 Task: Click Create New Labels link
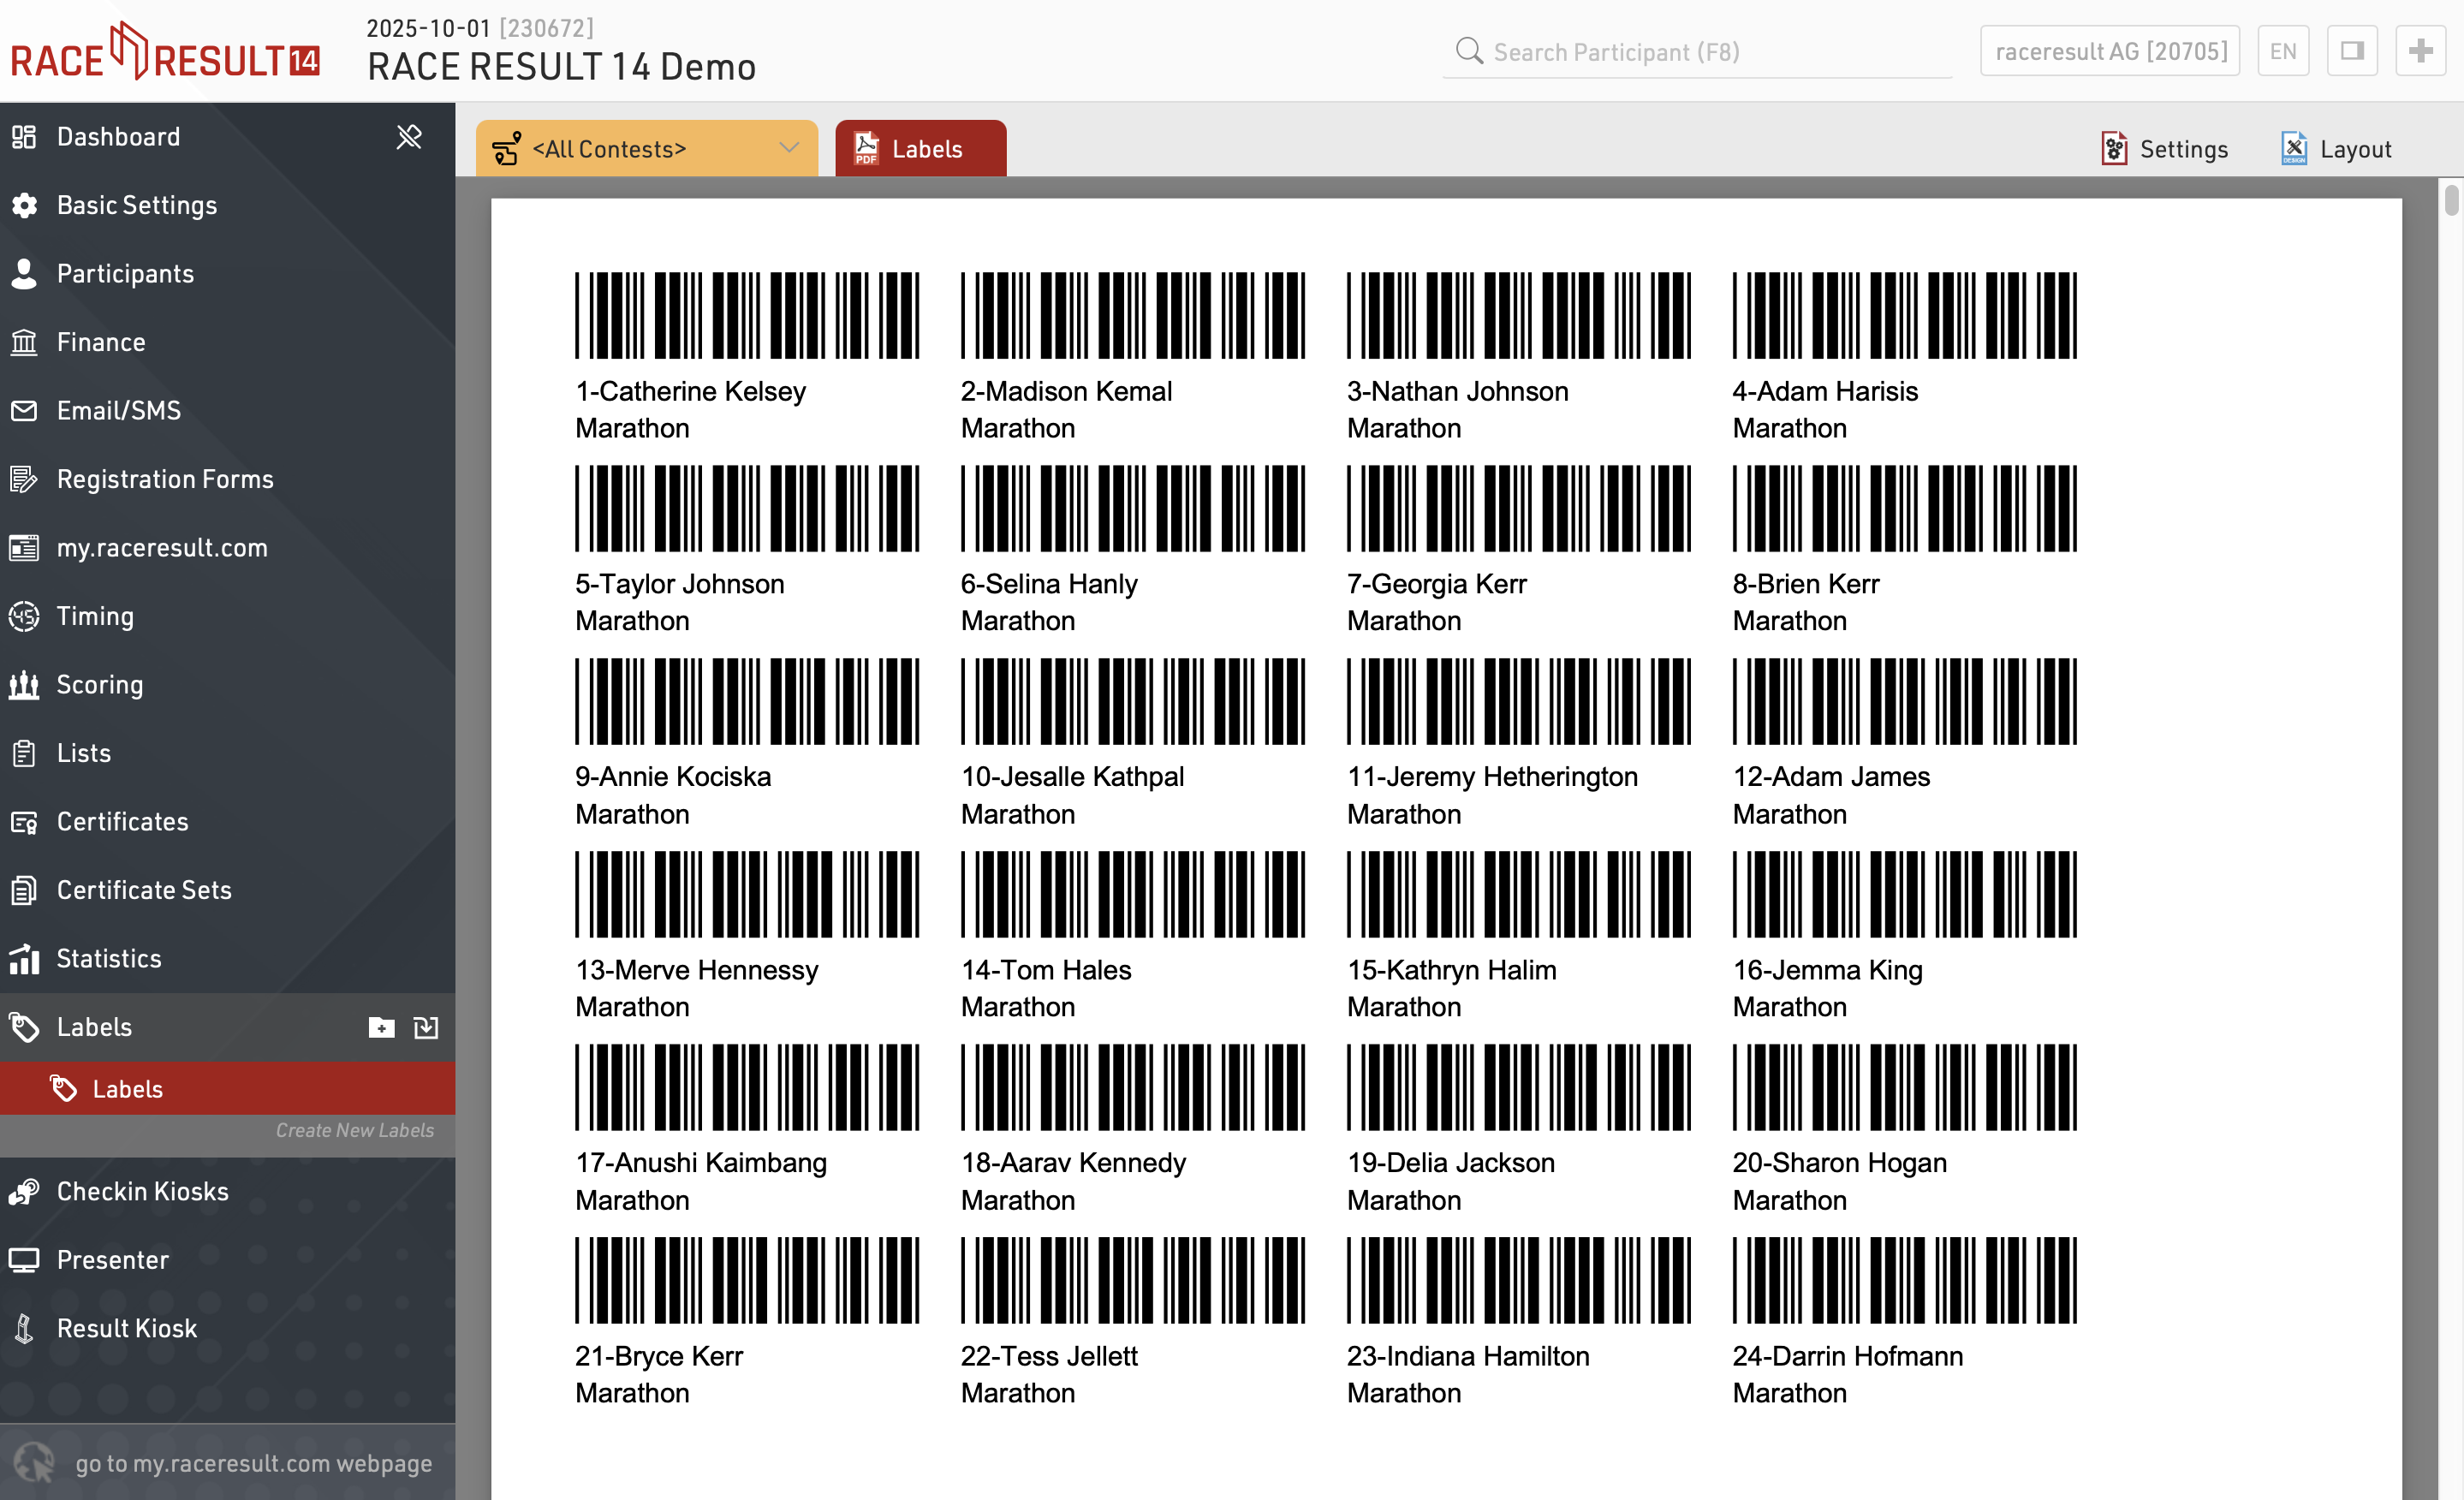[354, 1130]
